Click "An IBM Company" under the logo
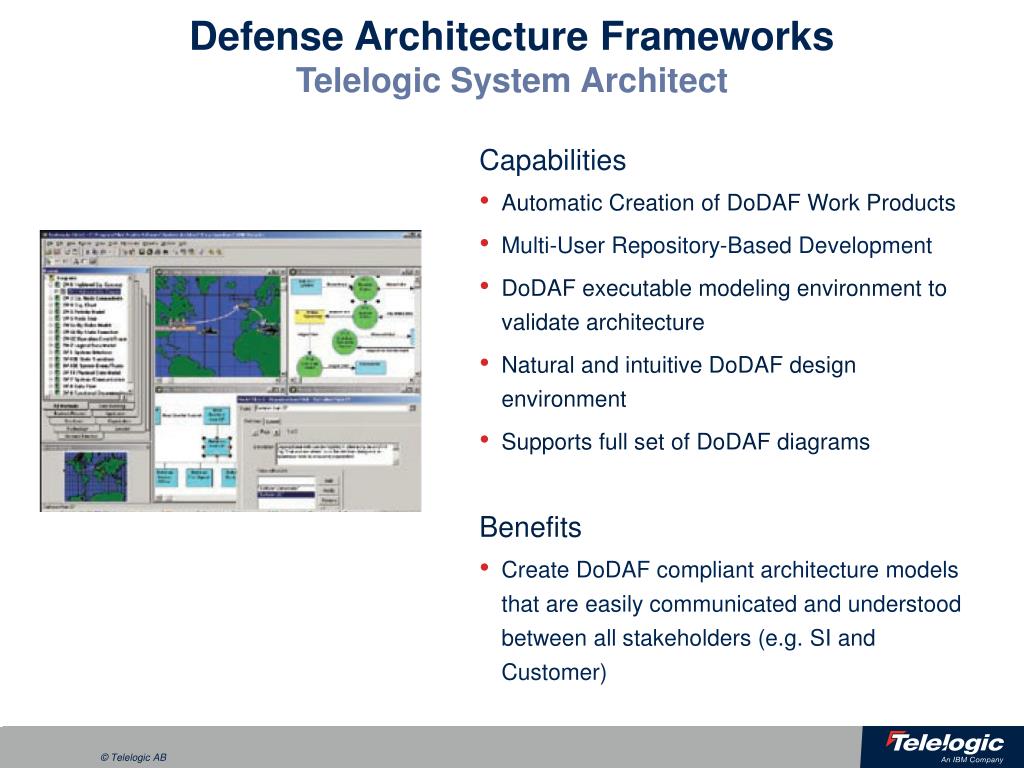 tap(972, 760)
